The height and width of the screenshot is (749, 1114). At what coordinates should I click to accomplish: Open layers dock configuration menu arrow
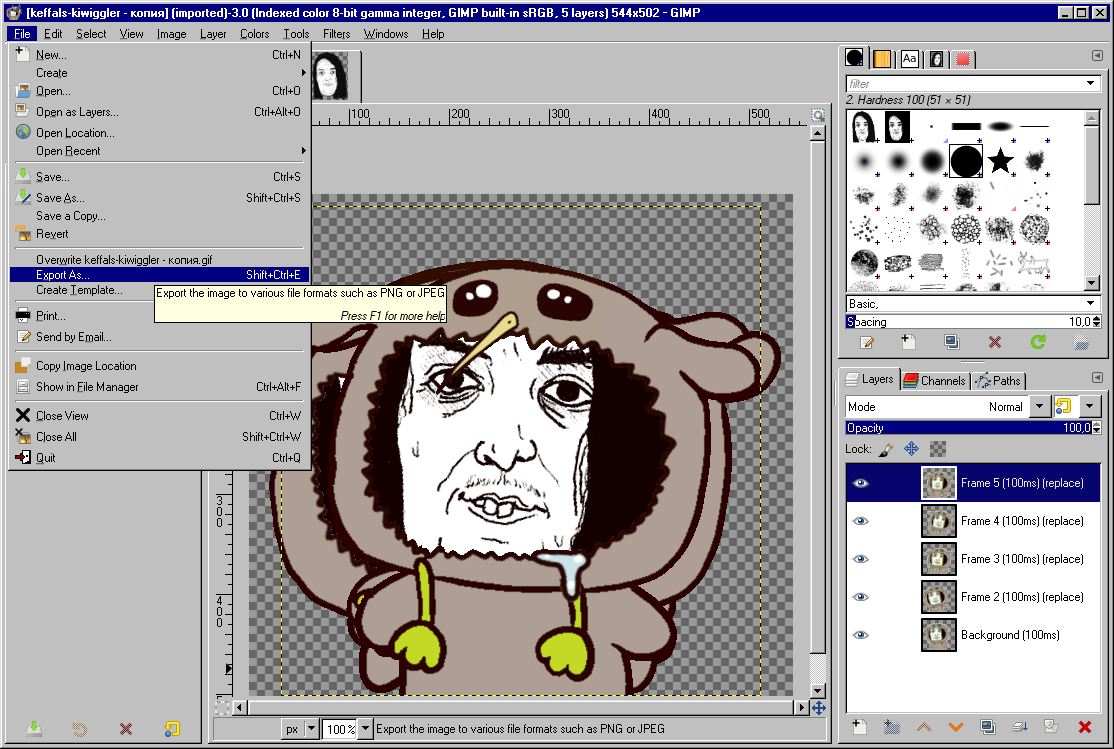[1097, 377]
